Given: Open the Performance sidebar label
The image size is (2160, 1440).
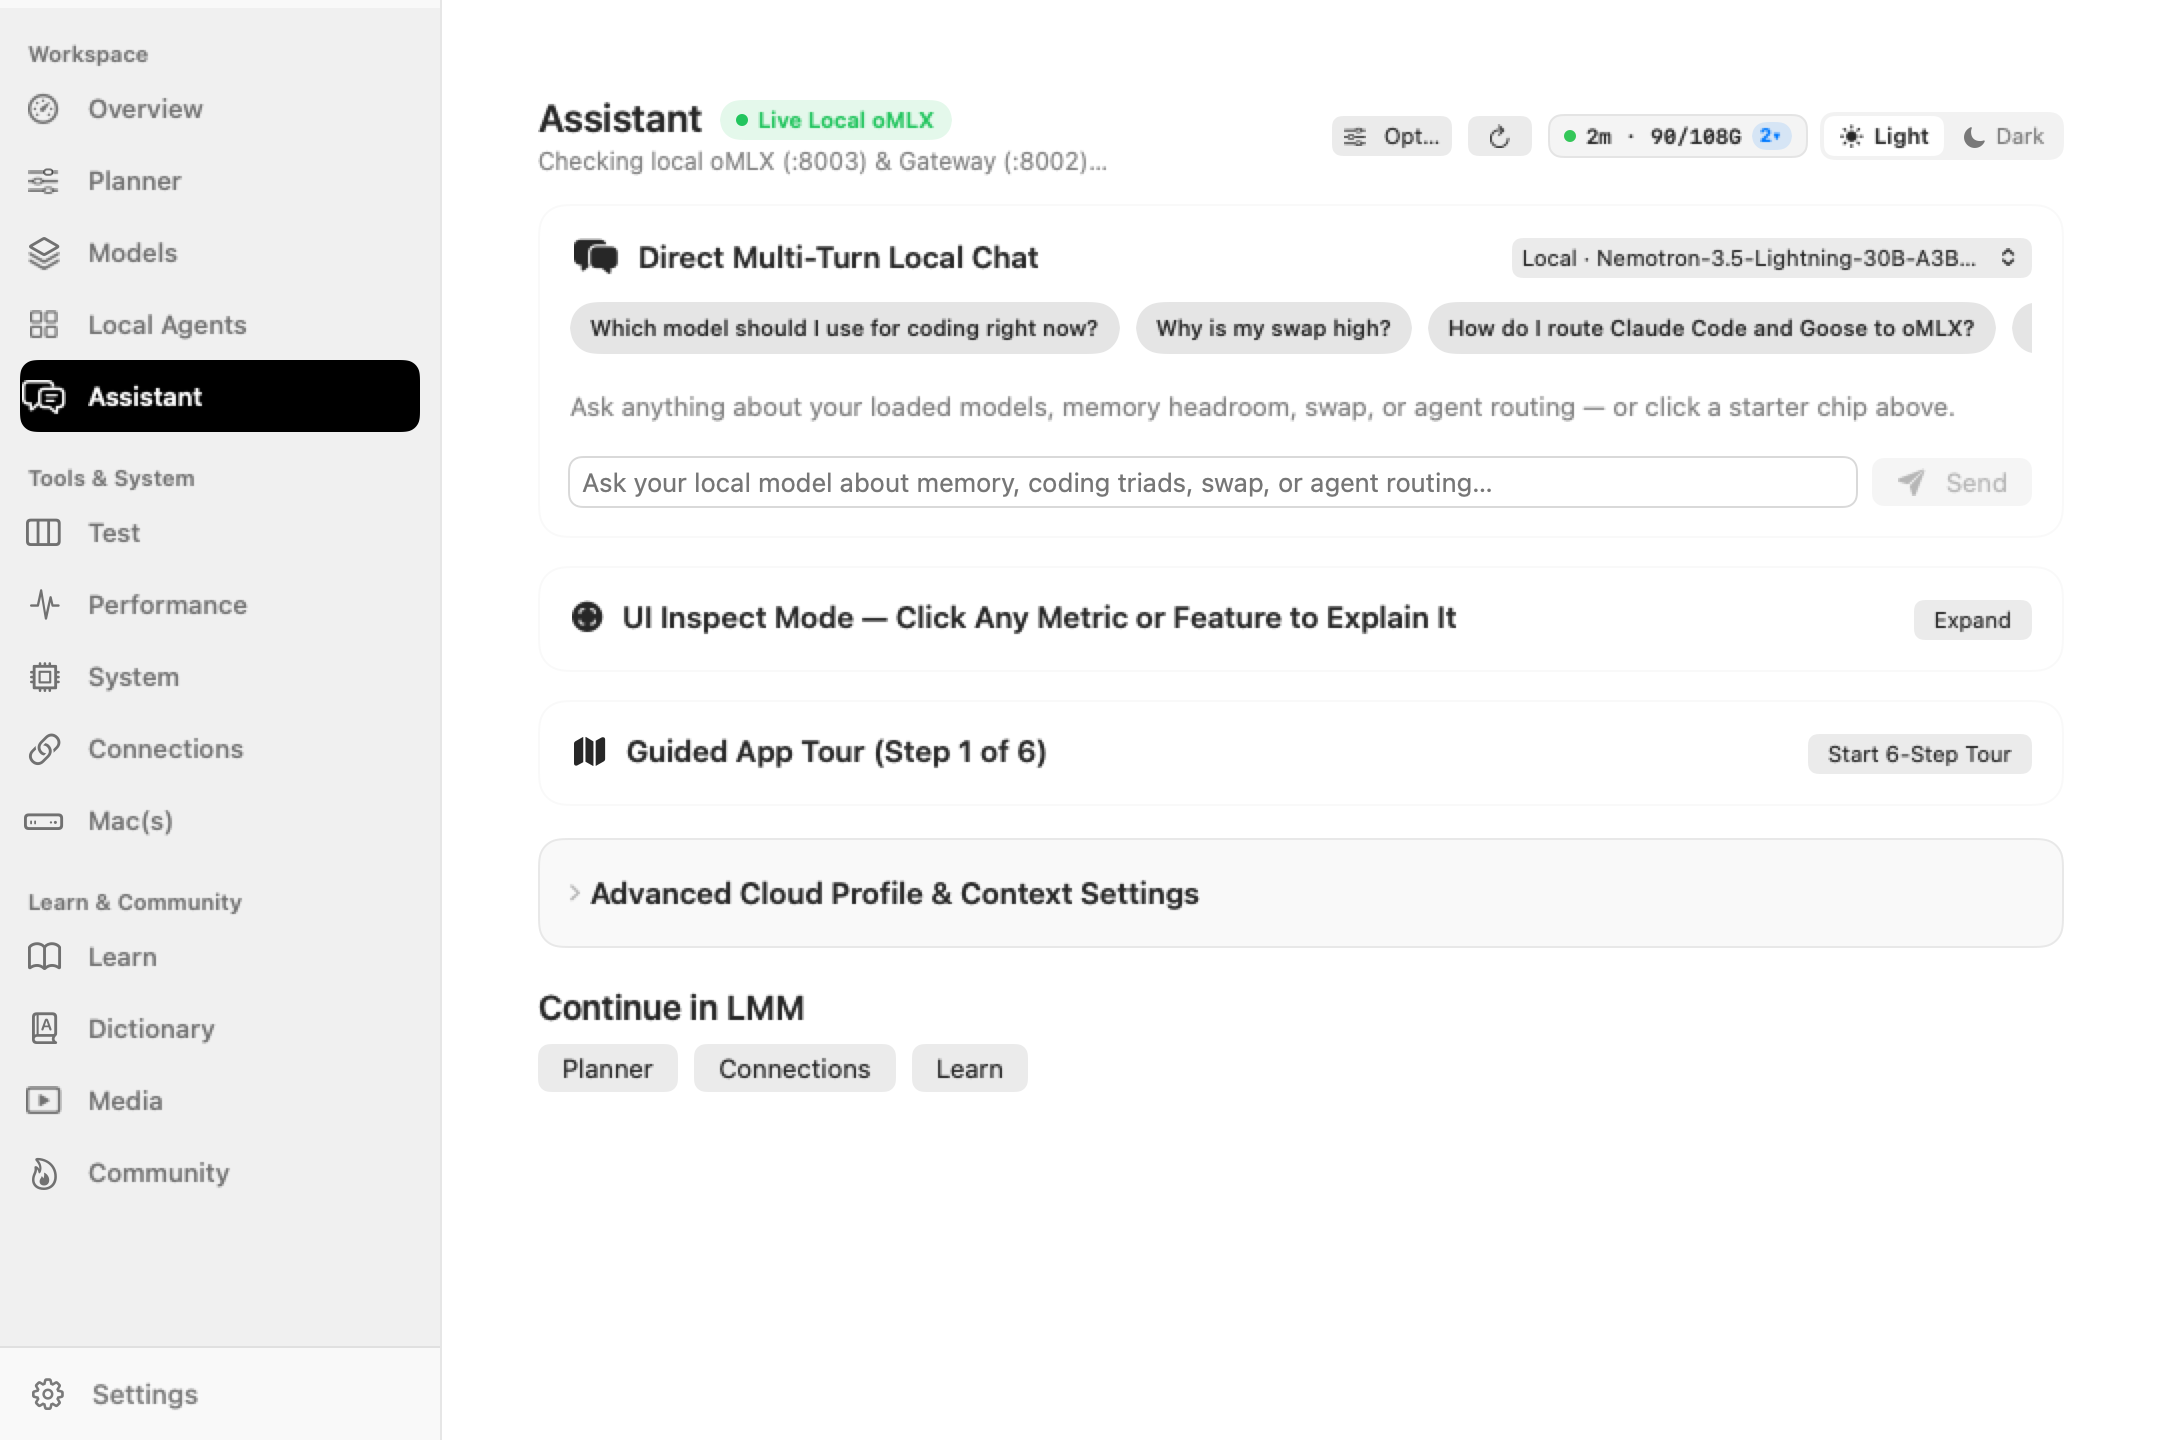Looking at the screenshot, I should [x=167, y=605].
